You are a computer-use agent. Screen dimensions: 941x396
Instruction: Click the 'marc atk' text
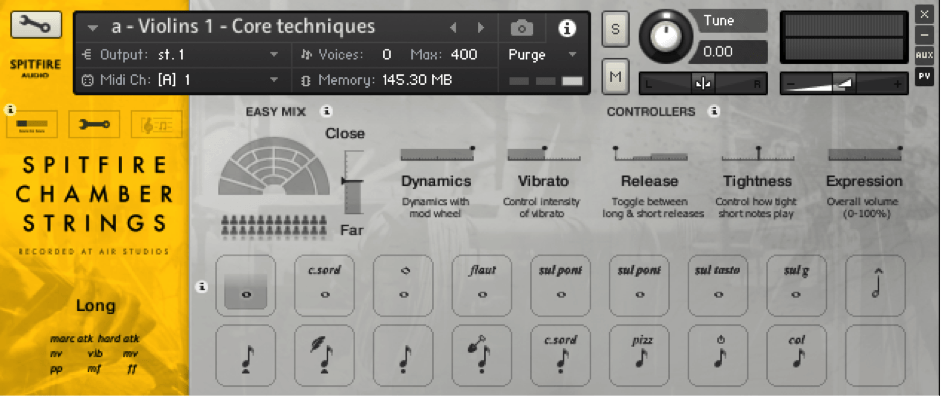(72, 339)
